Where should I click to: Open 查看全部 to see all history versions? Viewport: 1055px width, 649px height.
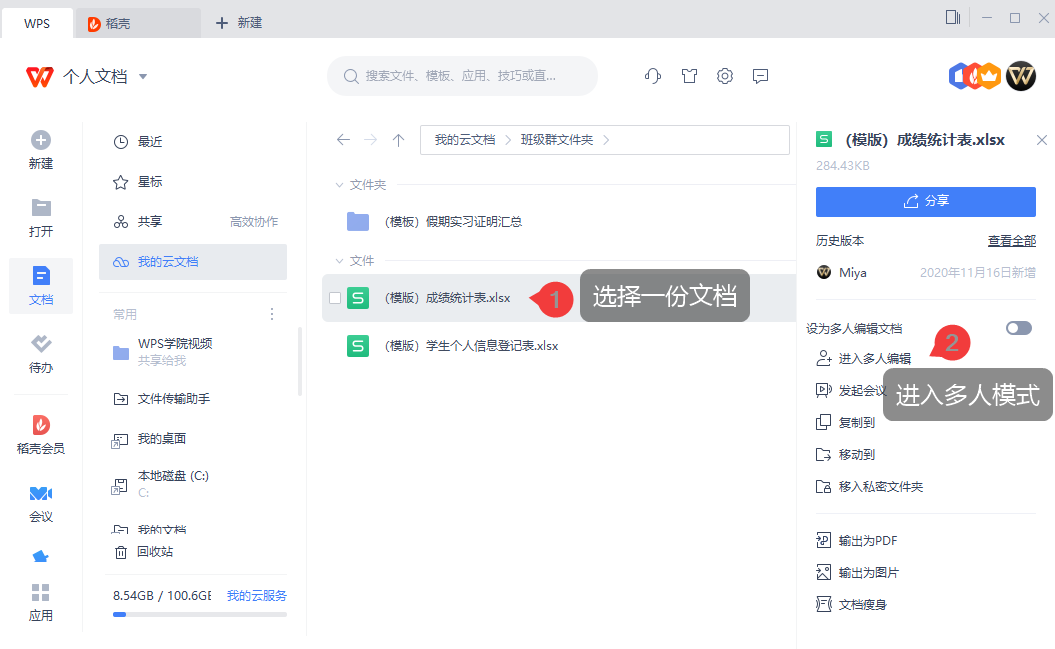point(1014,241)
